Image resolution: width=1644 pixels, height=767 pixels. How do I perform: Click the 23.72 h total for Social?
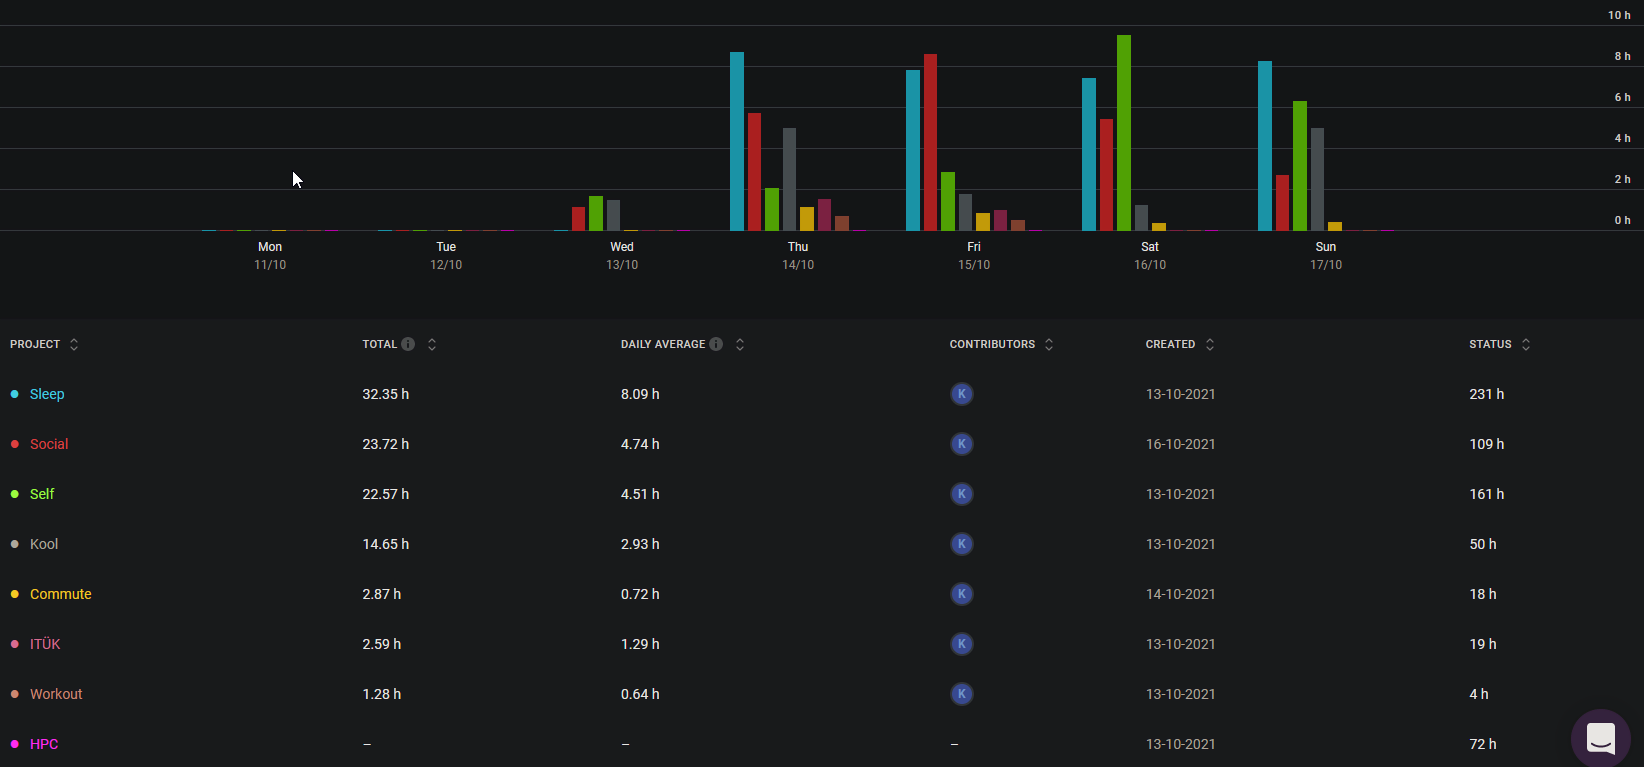point(386,444)
